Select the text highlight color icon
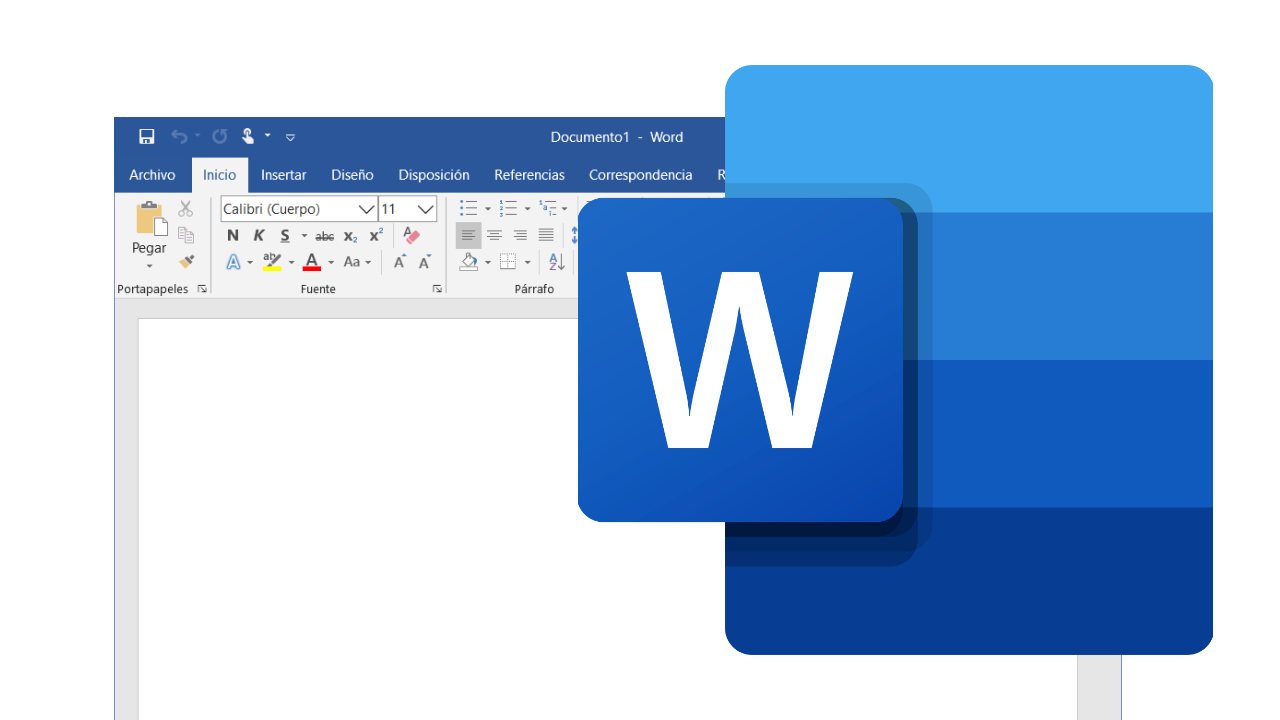 [271, 261]
